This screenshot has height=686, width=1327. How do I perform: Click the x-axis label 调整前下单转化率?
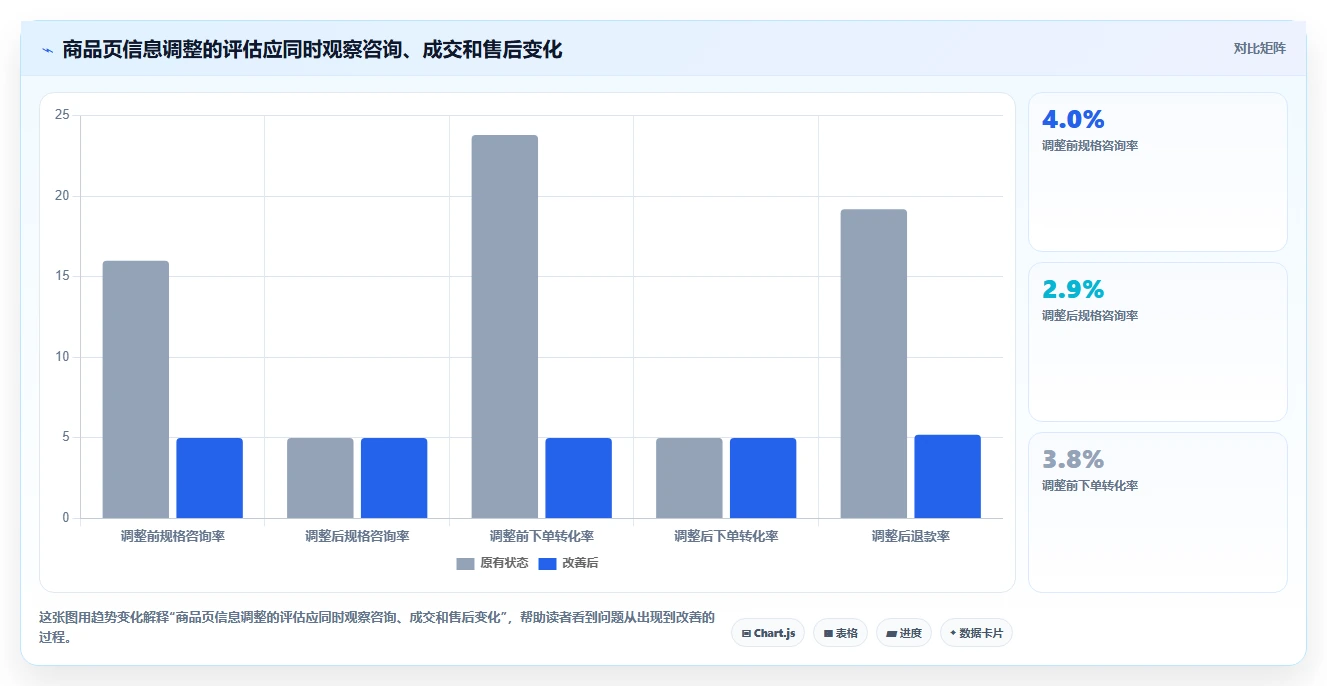542,536
